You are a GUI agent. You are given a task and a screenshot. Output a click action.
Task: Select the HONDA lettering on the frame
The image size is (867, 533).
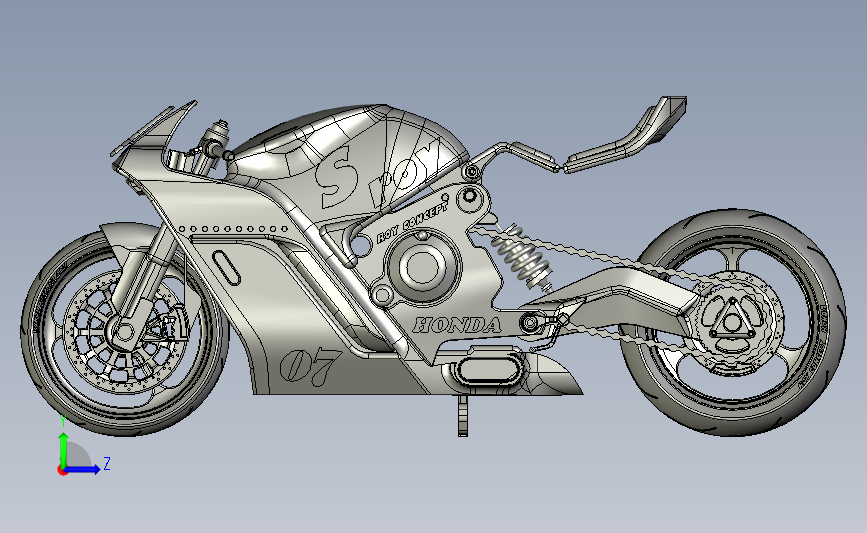pyautogui.click(x=457, y=325)
